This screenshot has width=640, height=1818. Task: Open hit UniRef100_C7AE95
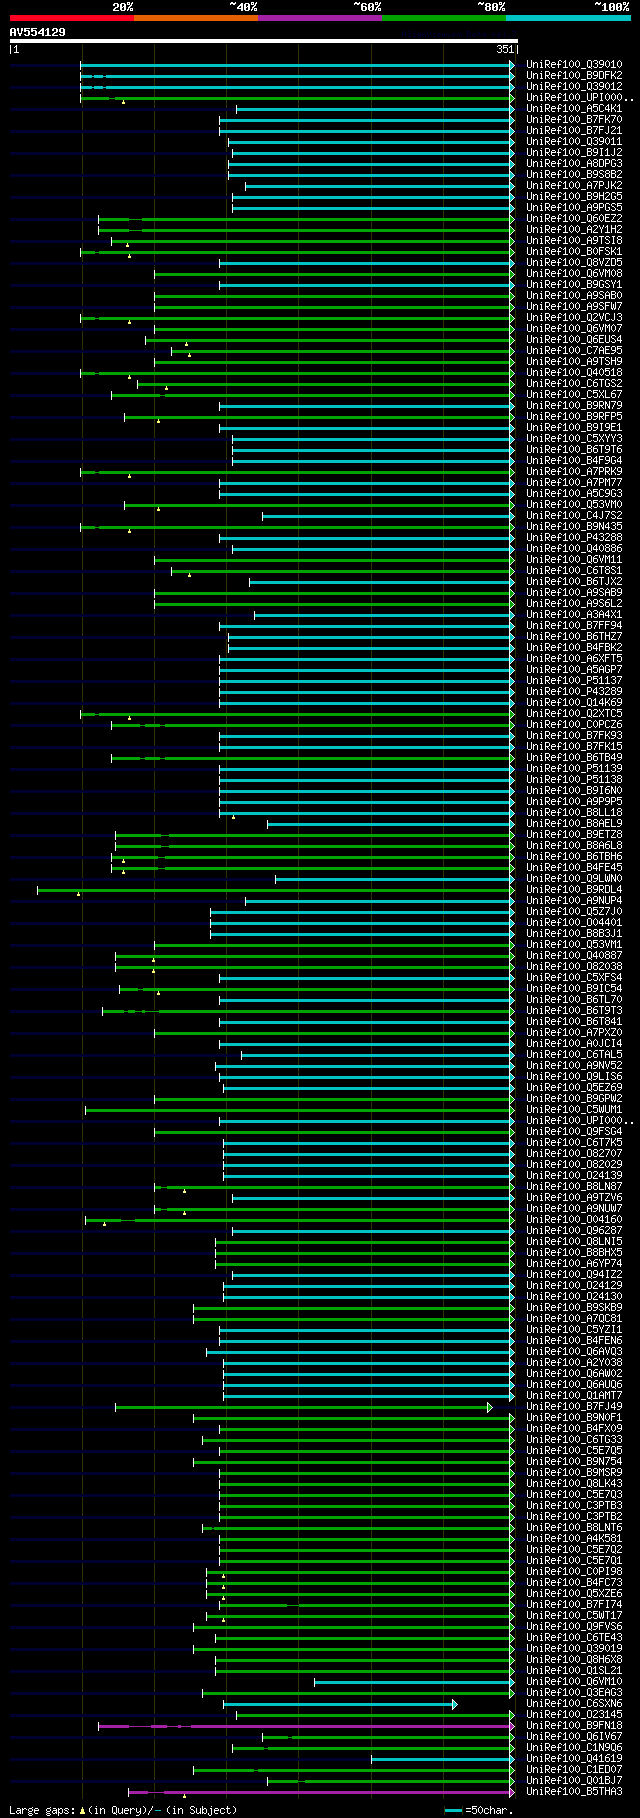574,351
